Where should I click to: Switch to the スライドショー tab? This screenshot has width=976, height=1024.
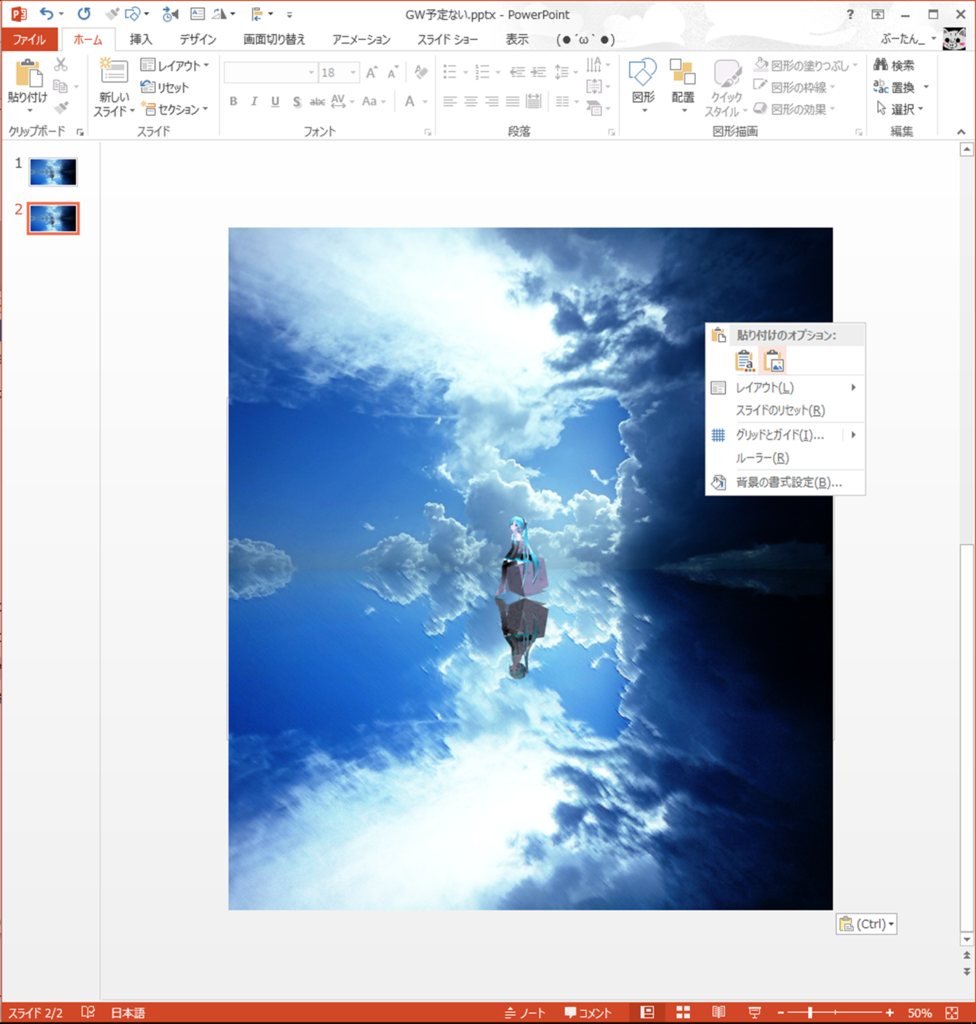click(x=448, y=40)
